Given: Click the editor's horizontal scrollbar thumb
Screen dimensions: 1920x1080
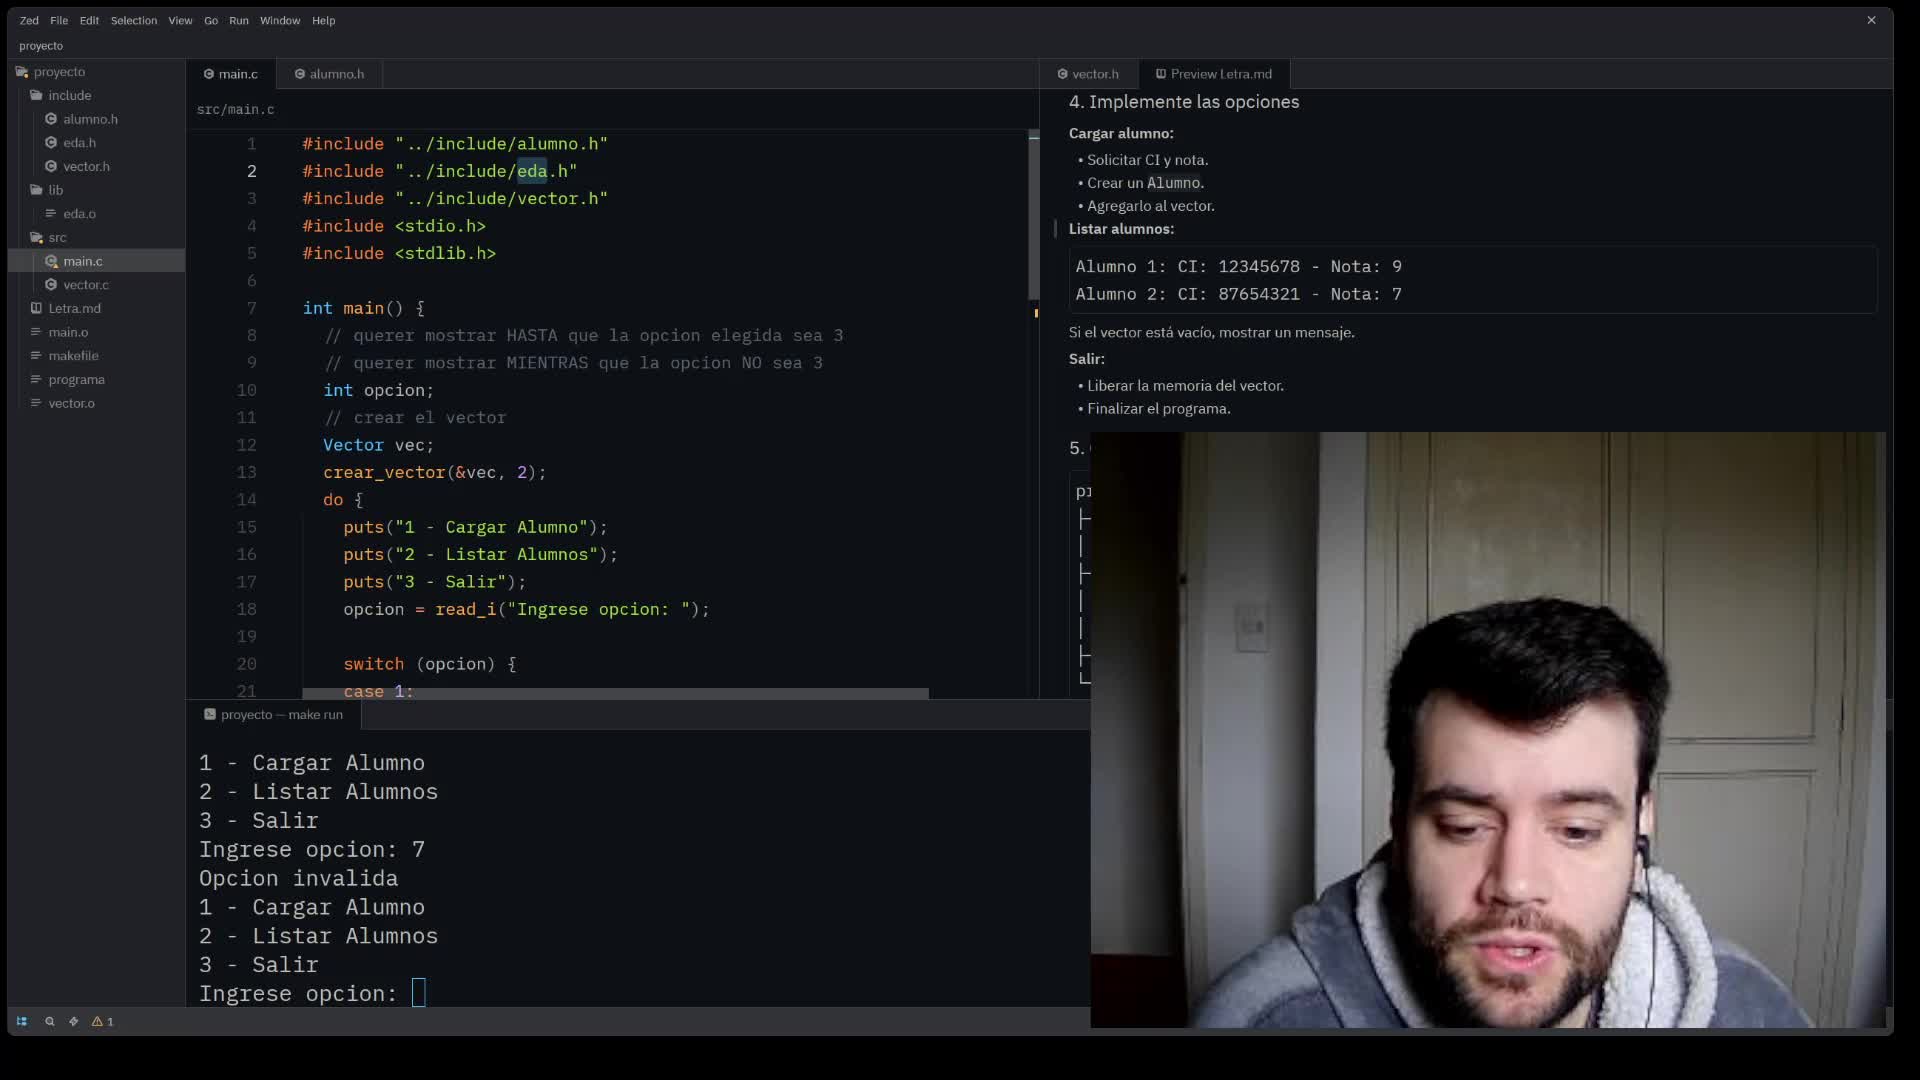Looking at the screenshot, I should (615, 693).
